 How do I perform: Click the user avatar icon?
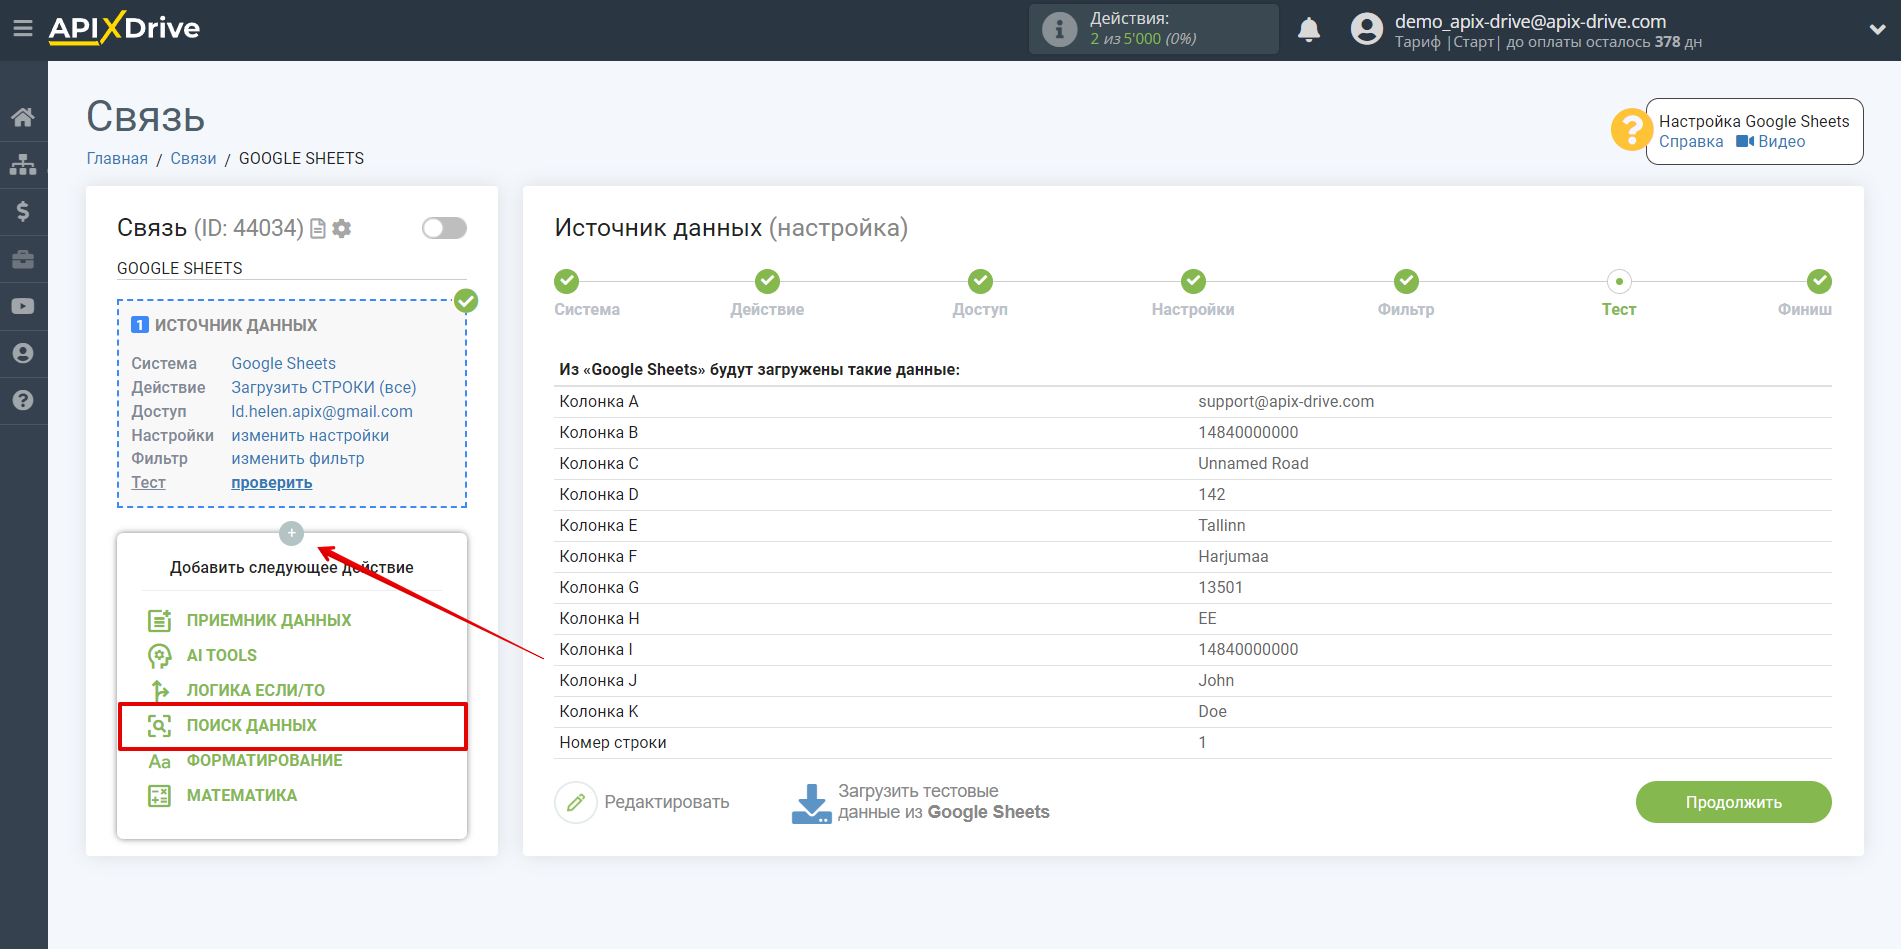click(1366, 29)
